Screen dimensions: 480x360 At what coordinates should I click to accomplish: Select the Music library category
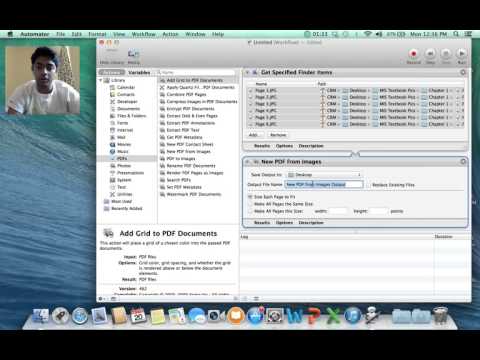[123, 151]
